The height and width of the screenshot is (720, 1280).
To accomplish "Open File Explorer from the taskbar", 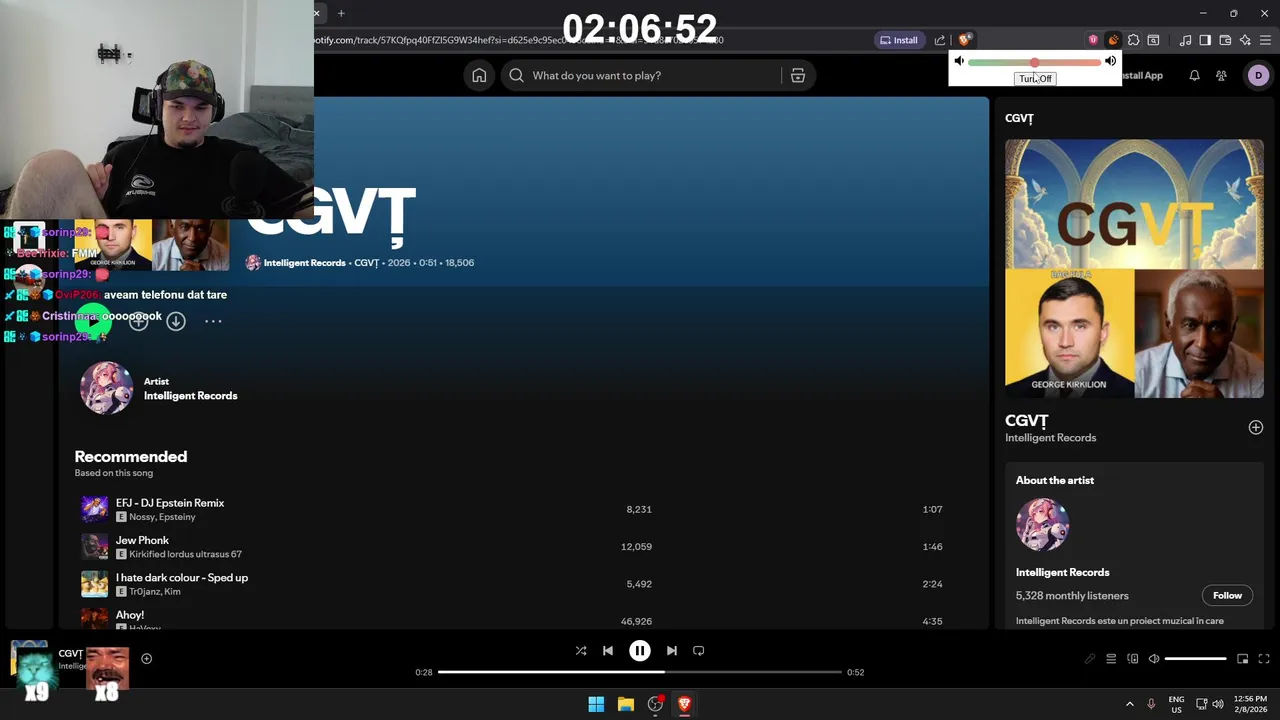I will pos(626,704).
